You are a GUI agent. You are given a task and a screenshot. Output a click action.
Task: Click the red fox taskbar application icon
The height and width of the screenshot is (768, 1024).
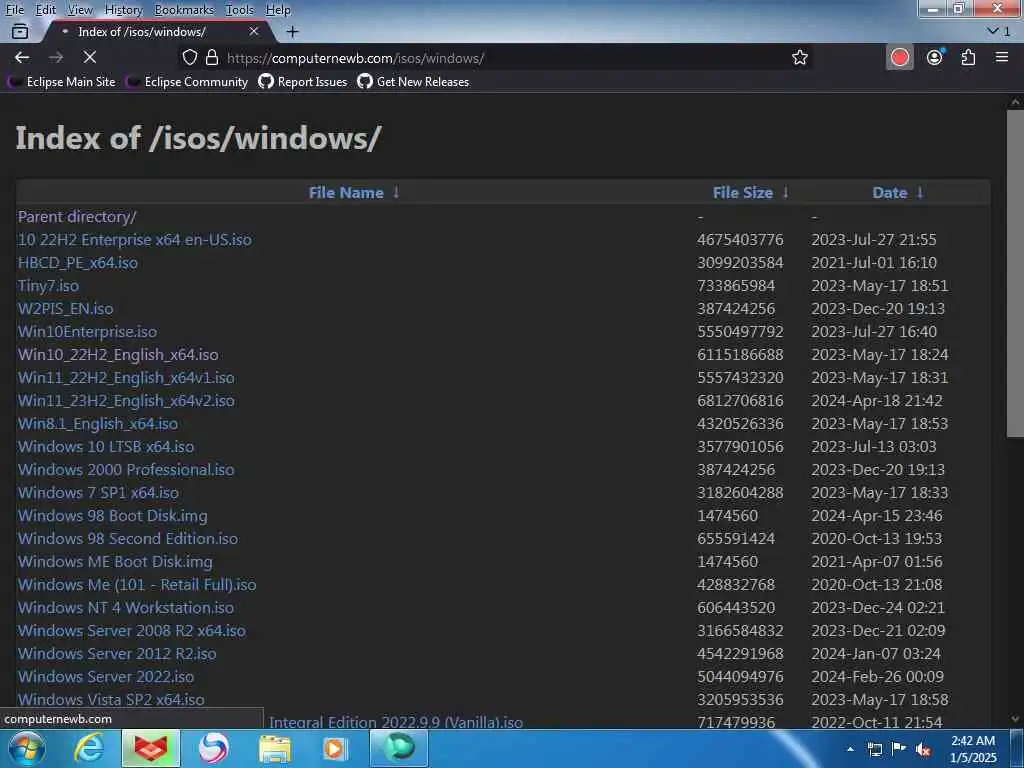coord(150,749)
